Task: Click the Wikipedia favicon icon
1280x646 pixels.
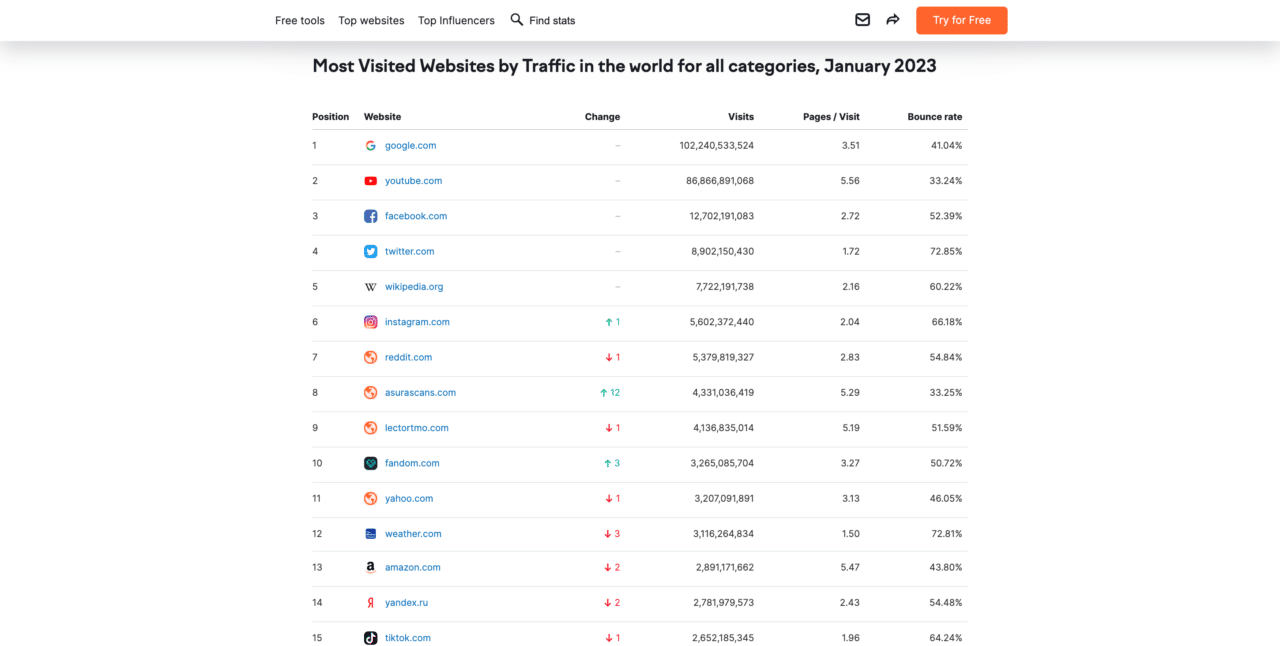Action: point(370,287)
